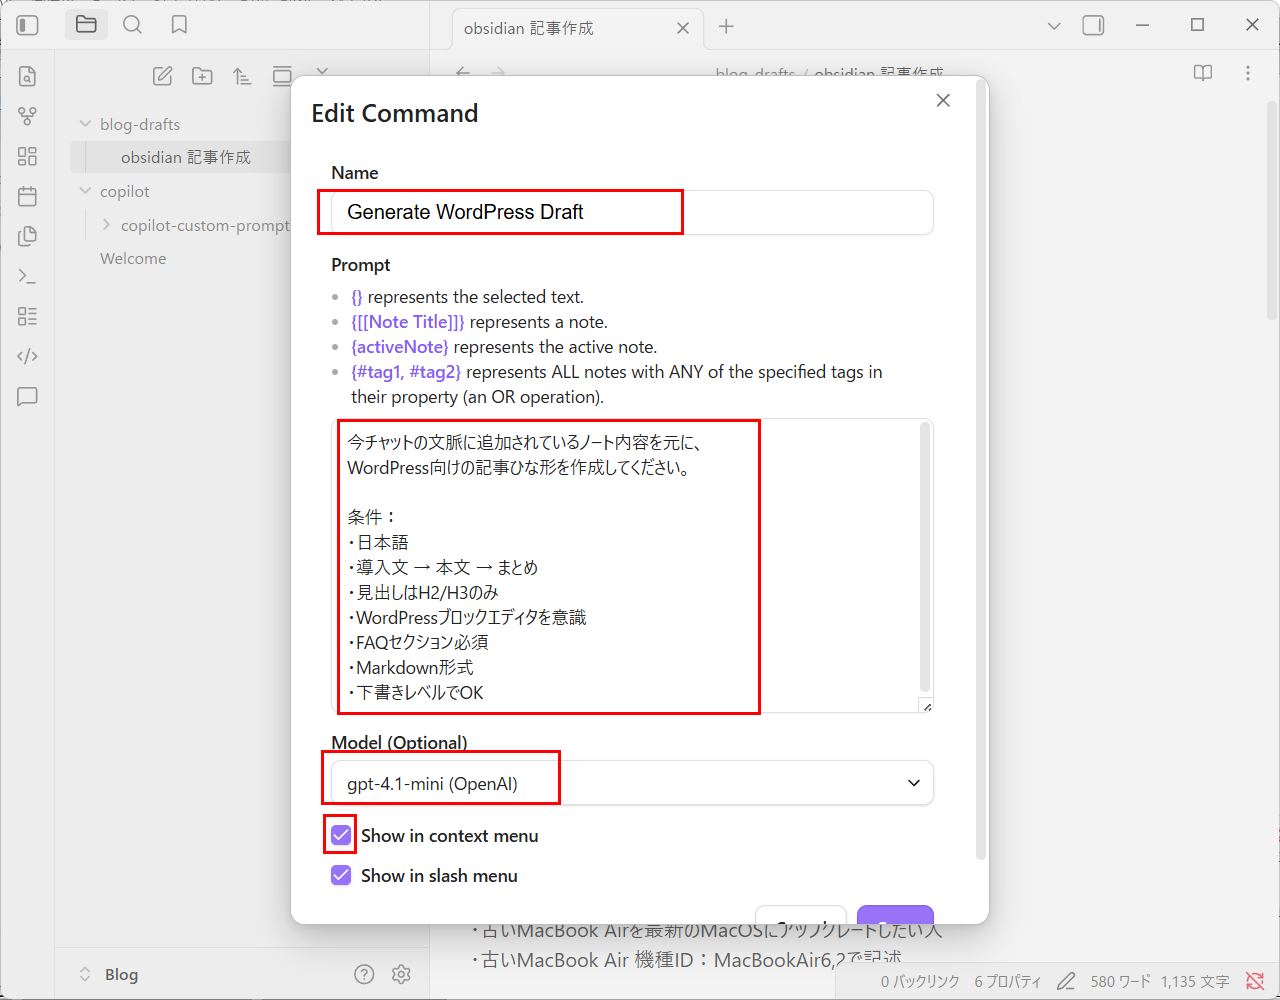Click the Name field Generate WordPress Draft

tap(632, 212)
